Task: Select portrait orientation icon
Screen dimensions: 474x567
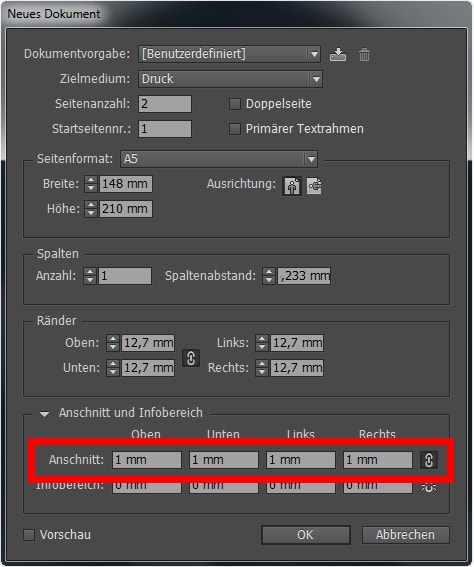Action: click(x=292, y=186)
